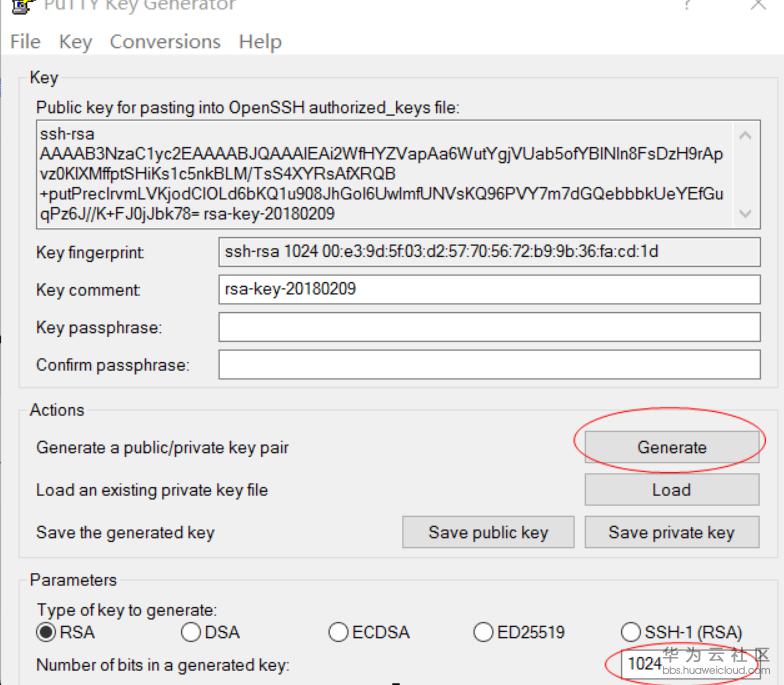This screenshot has width=784, height=685.
Task: Select the SSH-1 (RSA) key type
Action: 682,632
